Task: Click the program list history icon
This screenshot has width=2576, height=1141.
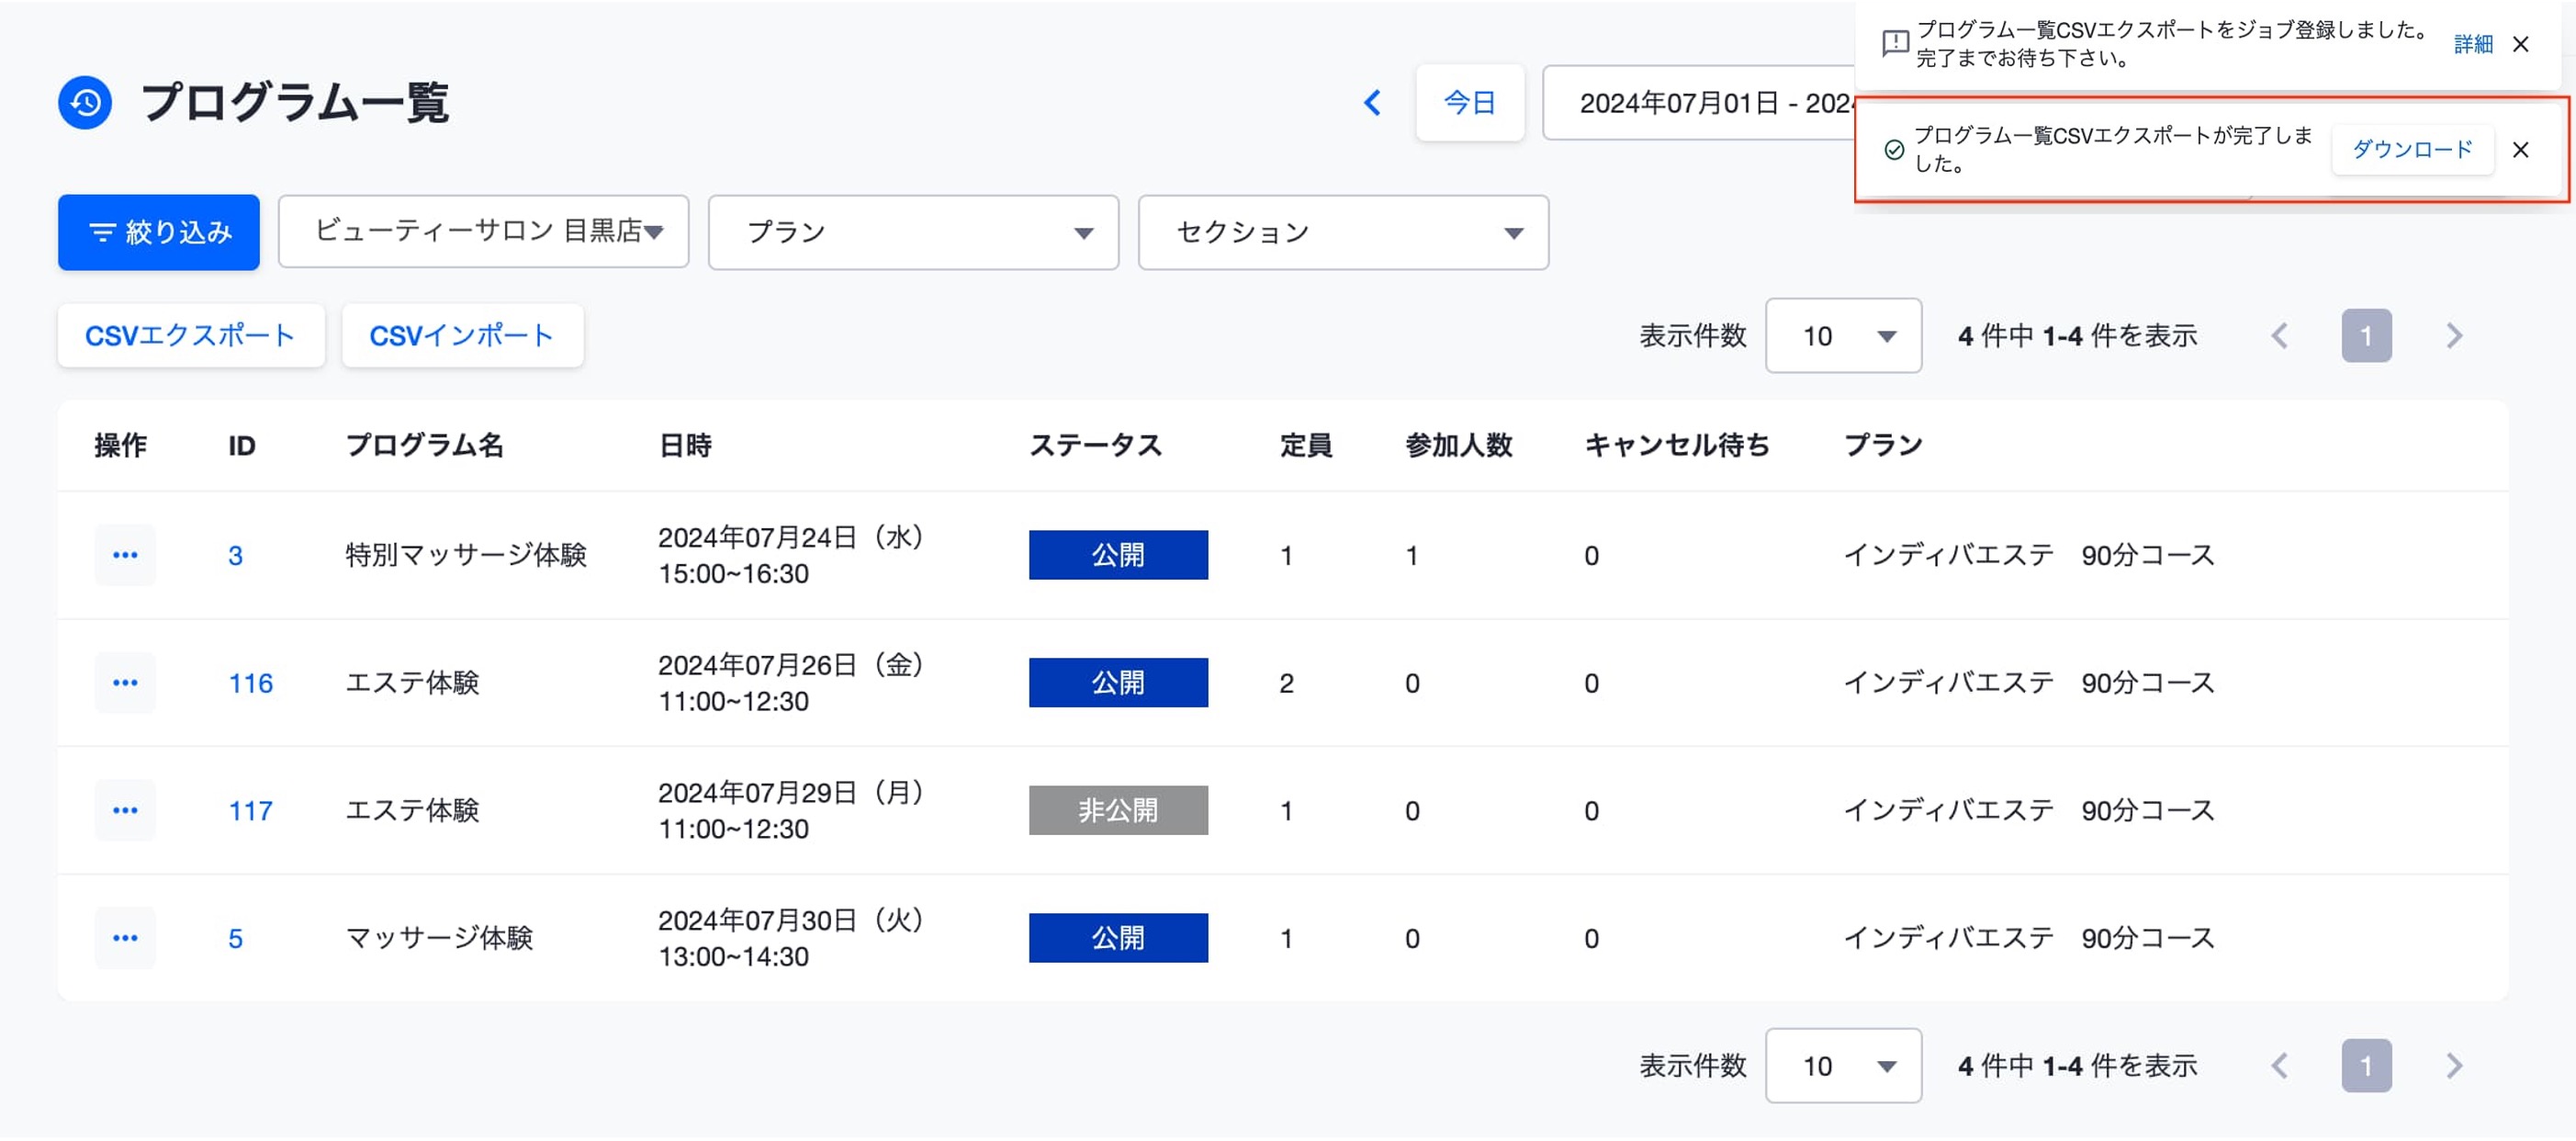Action: click(x=85, y=103)
